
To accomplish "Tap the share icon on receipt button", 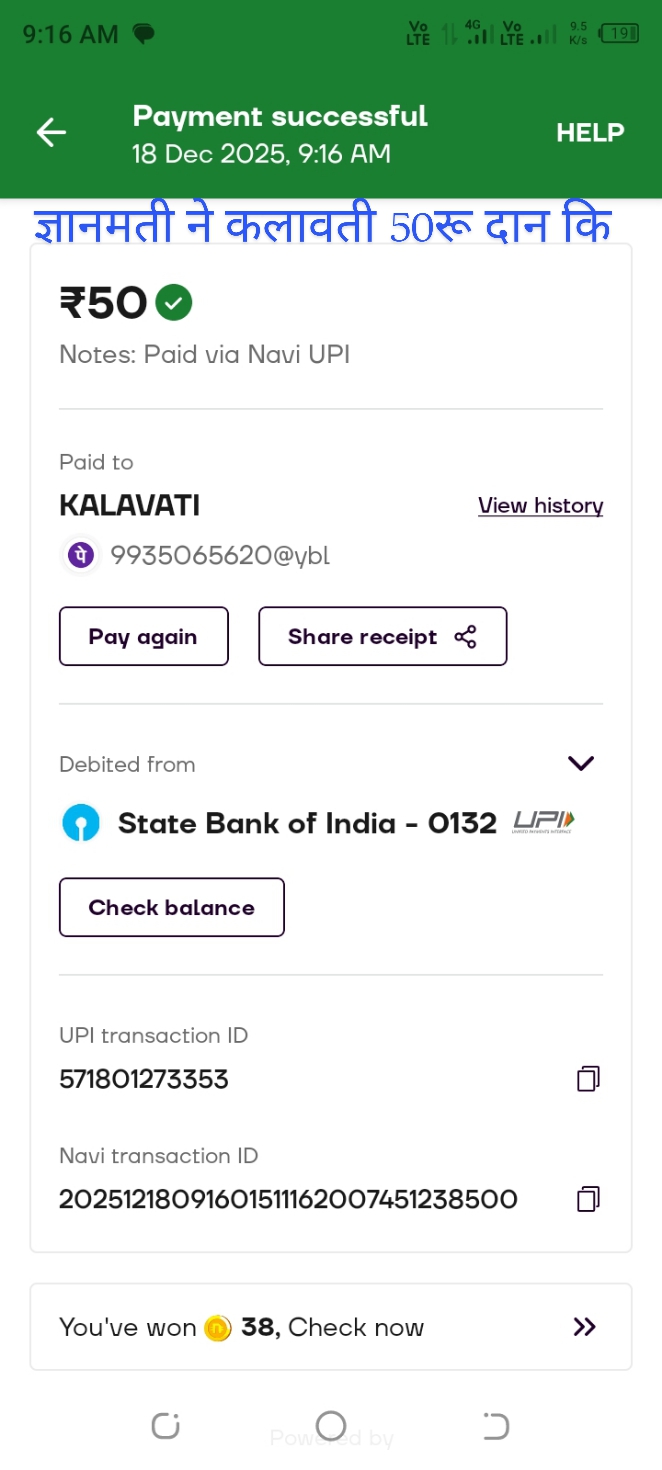I will point(465,637).
